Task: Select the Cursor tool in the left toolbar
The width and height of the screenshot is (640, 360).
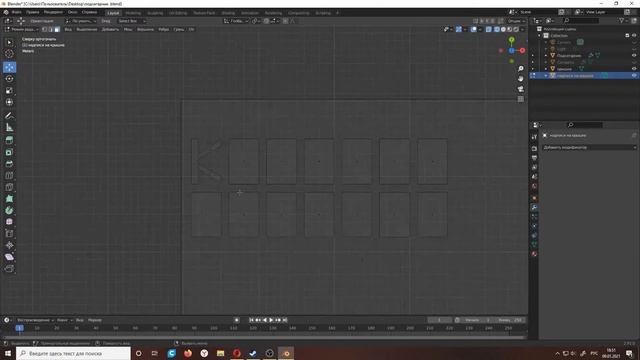Action: (9, 53)
